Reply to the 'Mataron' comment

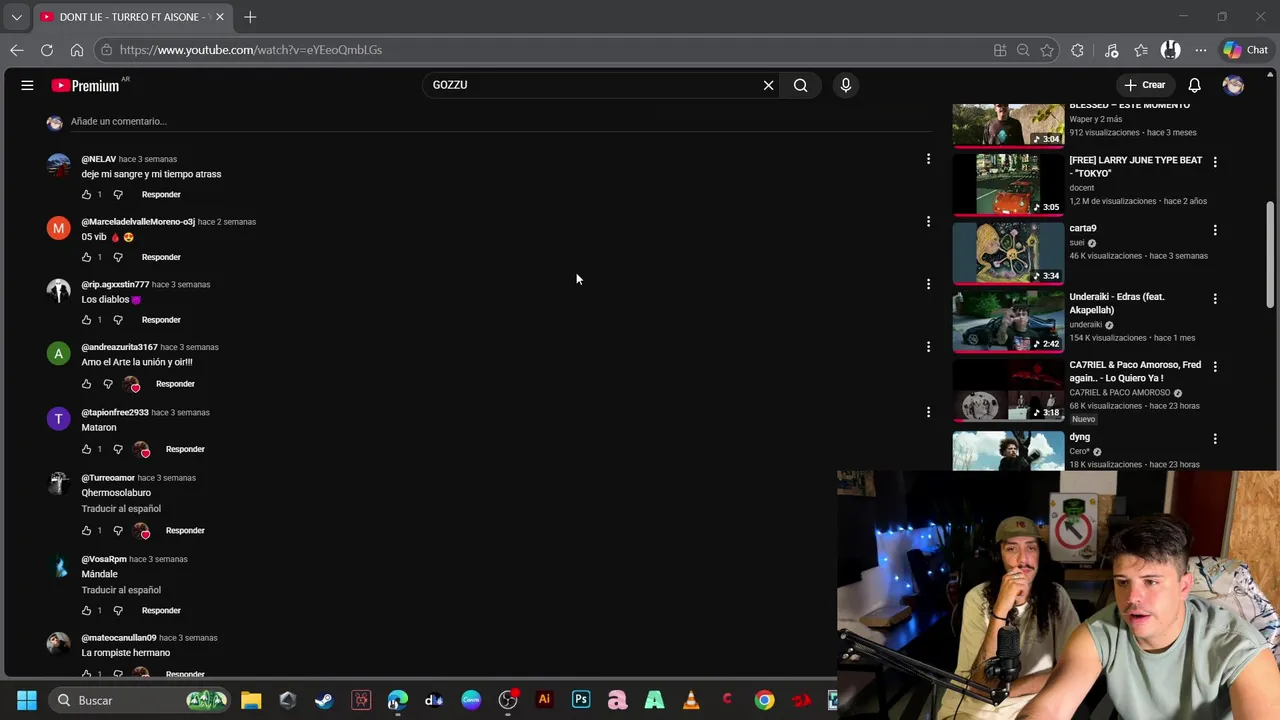pyautogui.click(x=185, y=449)
